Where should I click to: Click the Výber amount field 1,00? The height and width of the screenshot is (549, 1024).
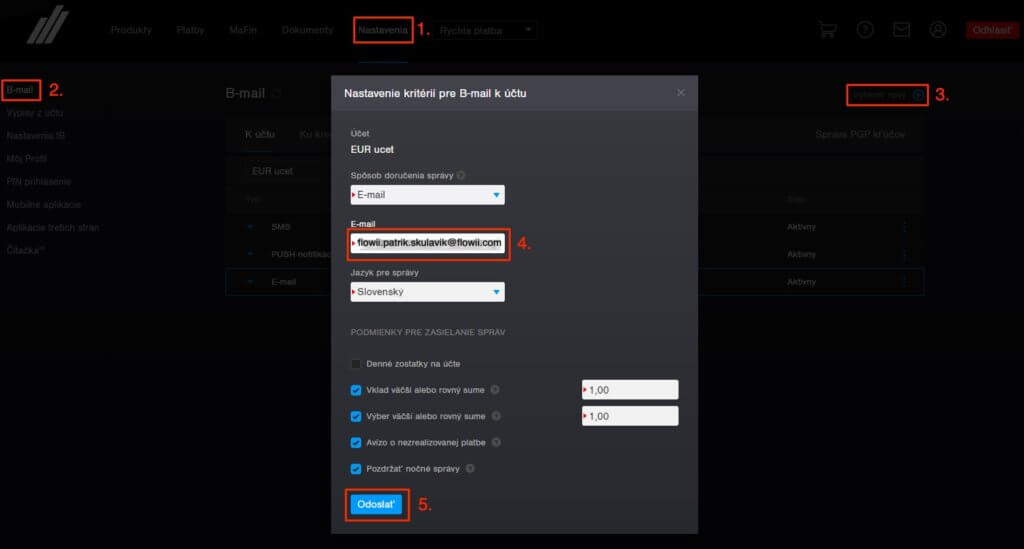(630, 416)
